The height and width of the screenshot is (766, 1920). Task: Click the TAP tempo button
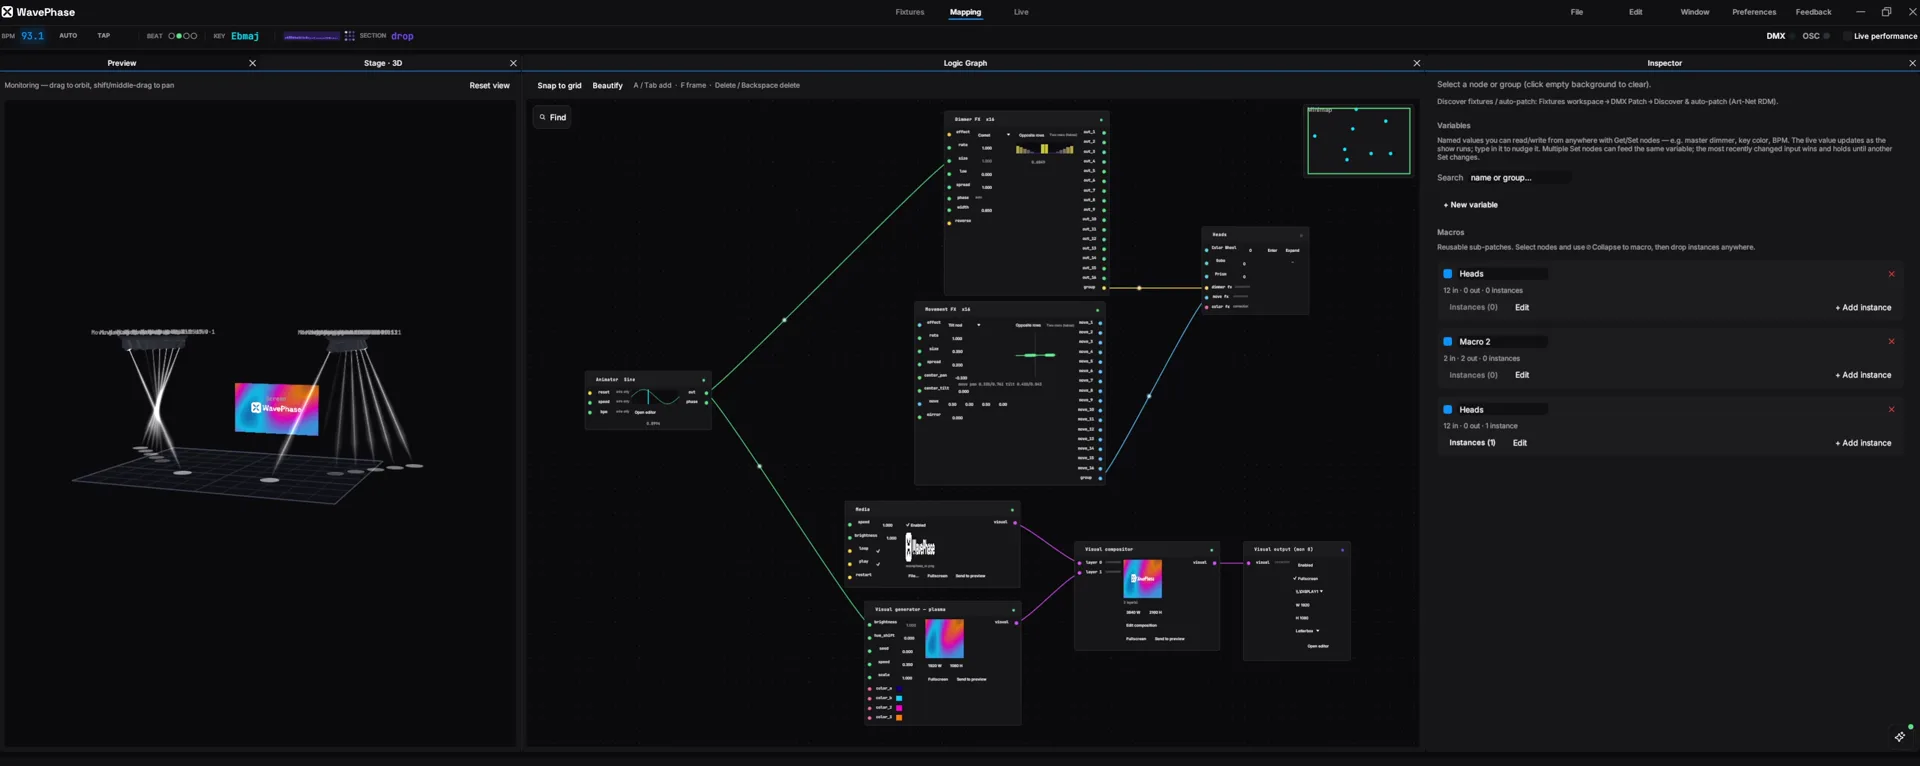pyautogui.click(x=104, y=36)
